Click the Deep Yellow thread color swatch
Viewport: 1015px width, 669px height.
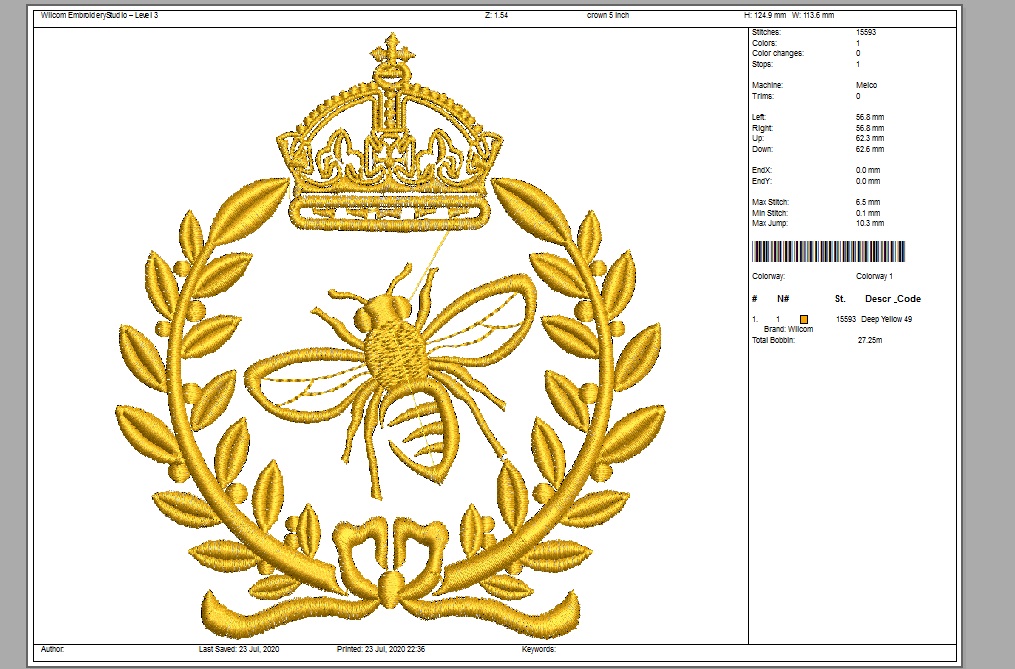click(x=803, y=319)
